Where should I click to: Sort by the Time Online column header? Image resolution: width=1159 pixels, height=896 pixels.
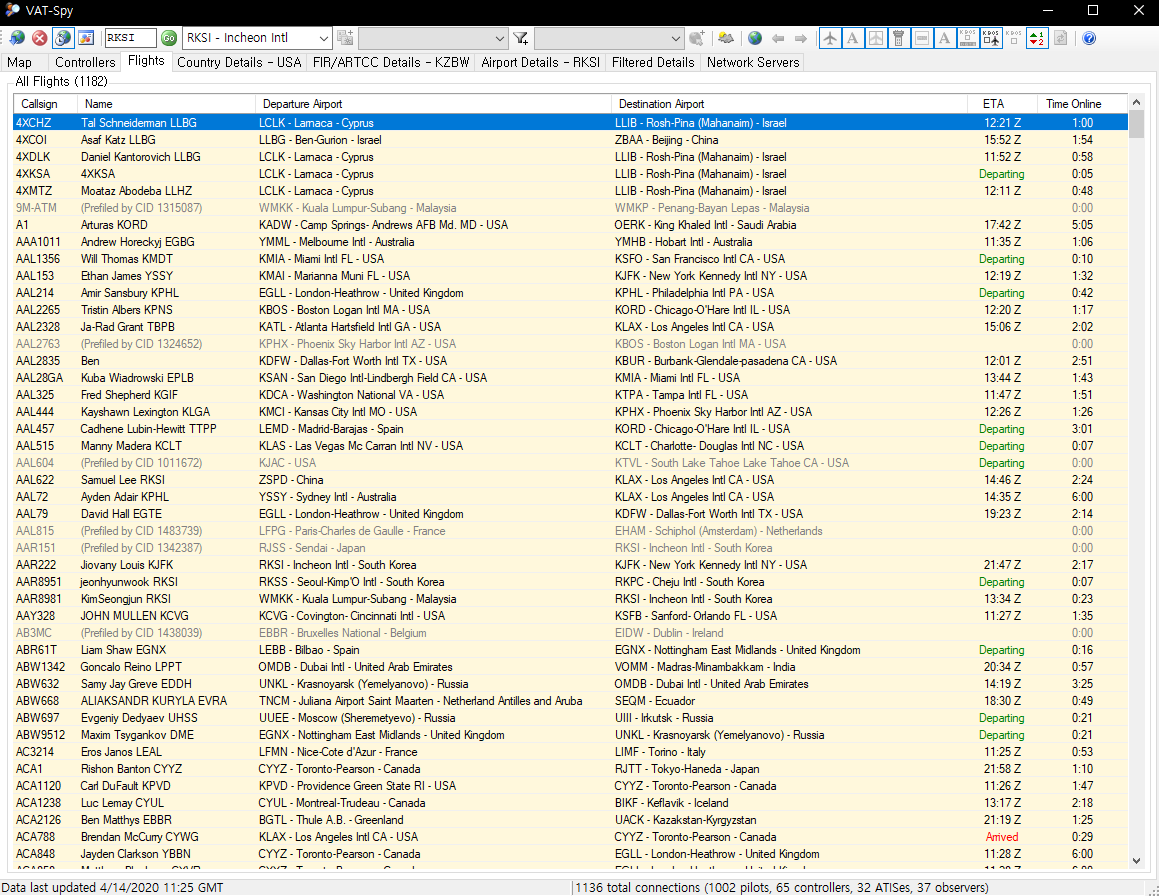click(1082, 104)
